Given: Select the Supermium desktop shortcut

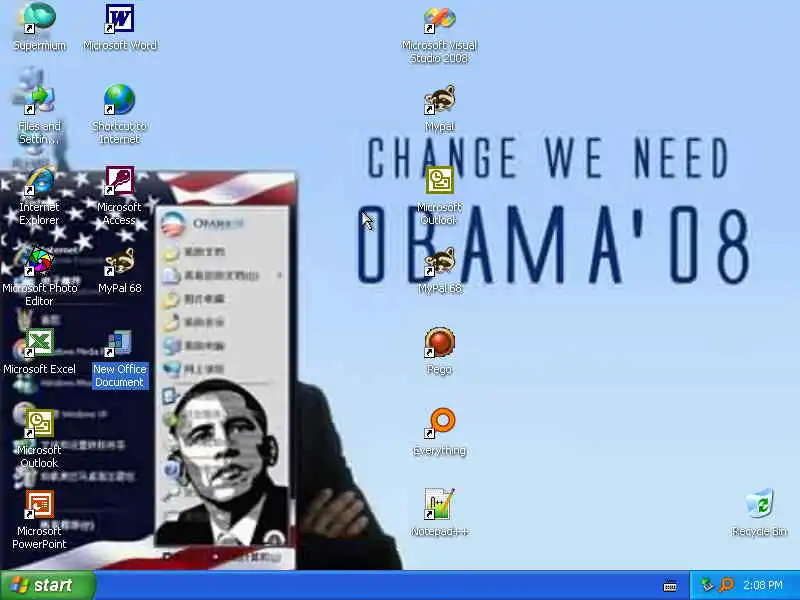Looking at the screenshot, I should 40,18.
